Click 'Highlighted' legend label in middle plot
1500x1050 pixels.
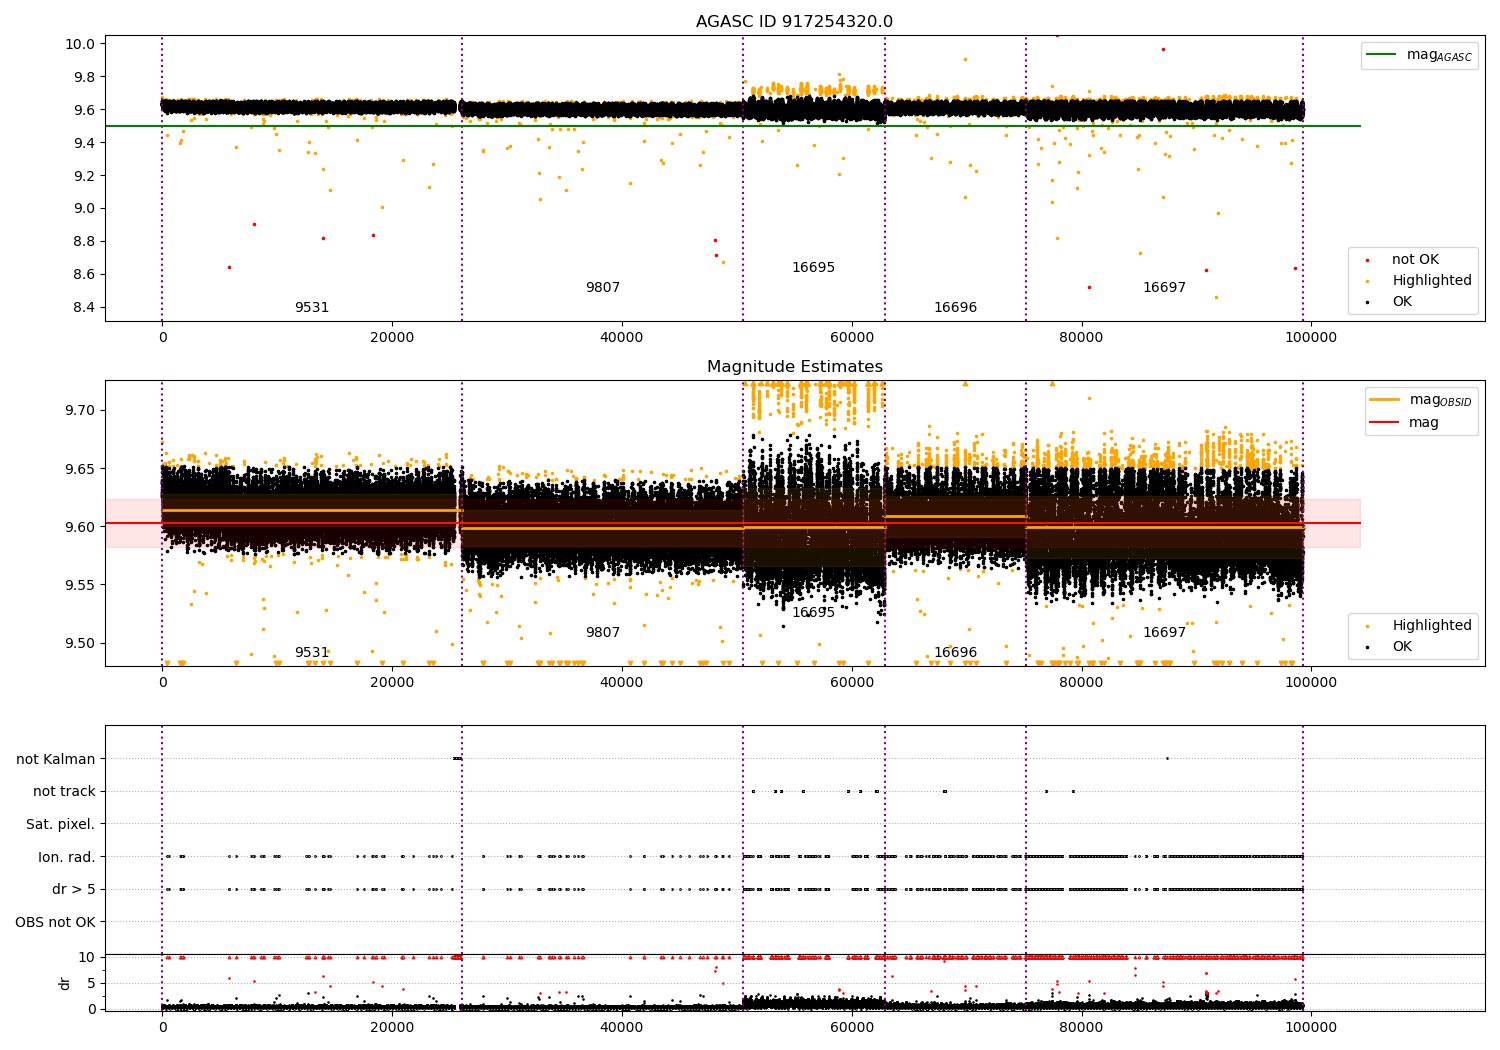(1432, 626)
